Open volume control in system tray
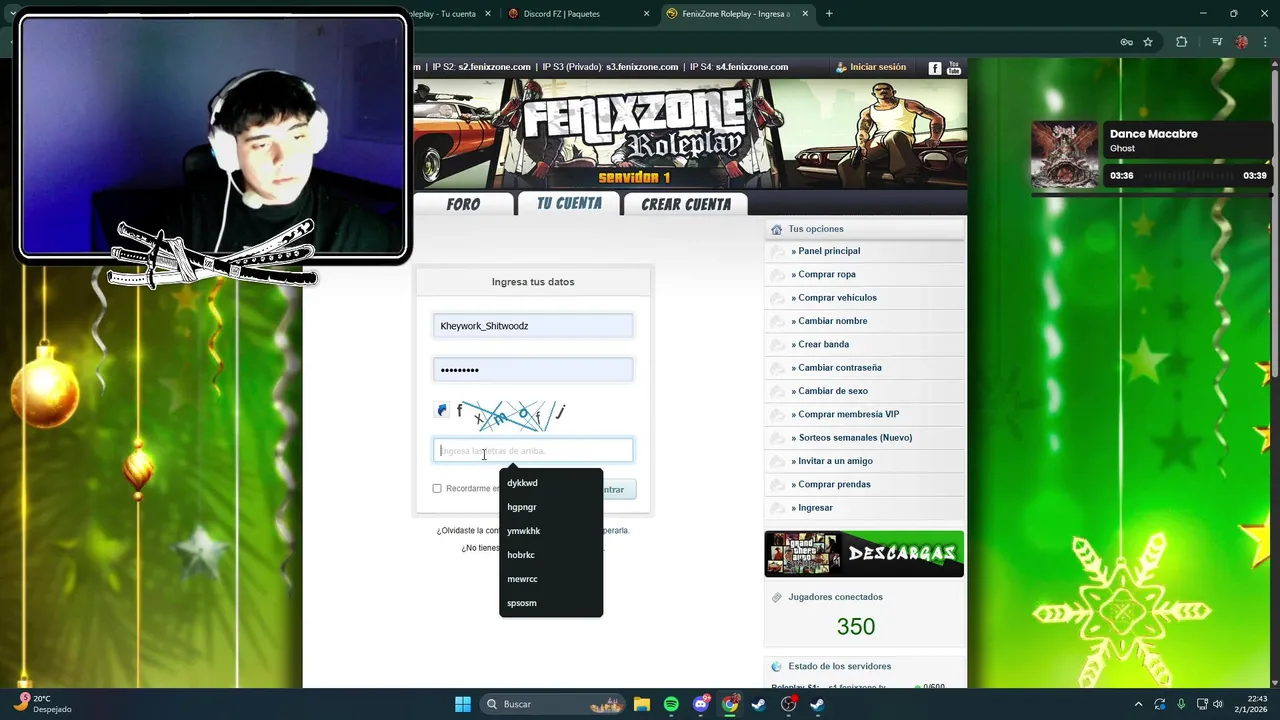 click(1218, 704)
